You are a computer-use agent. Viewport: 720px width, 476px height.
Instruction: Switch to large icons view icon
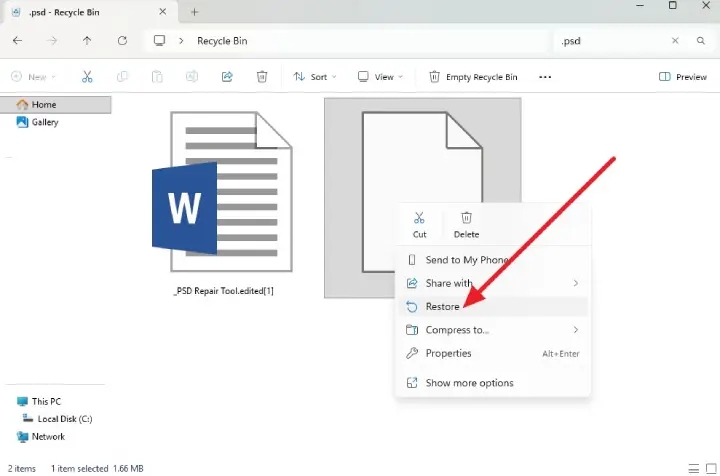[x=711, y=469]
